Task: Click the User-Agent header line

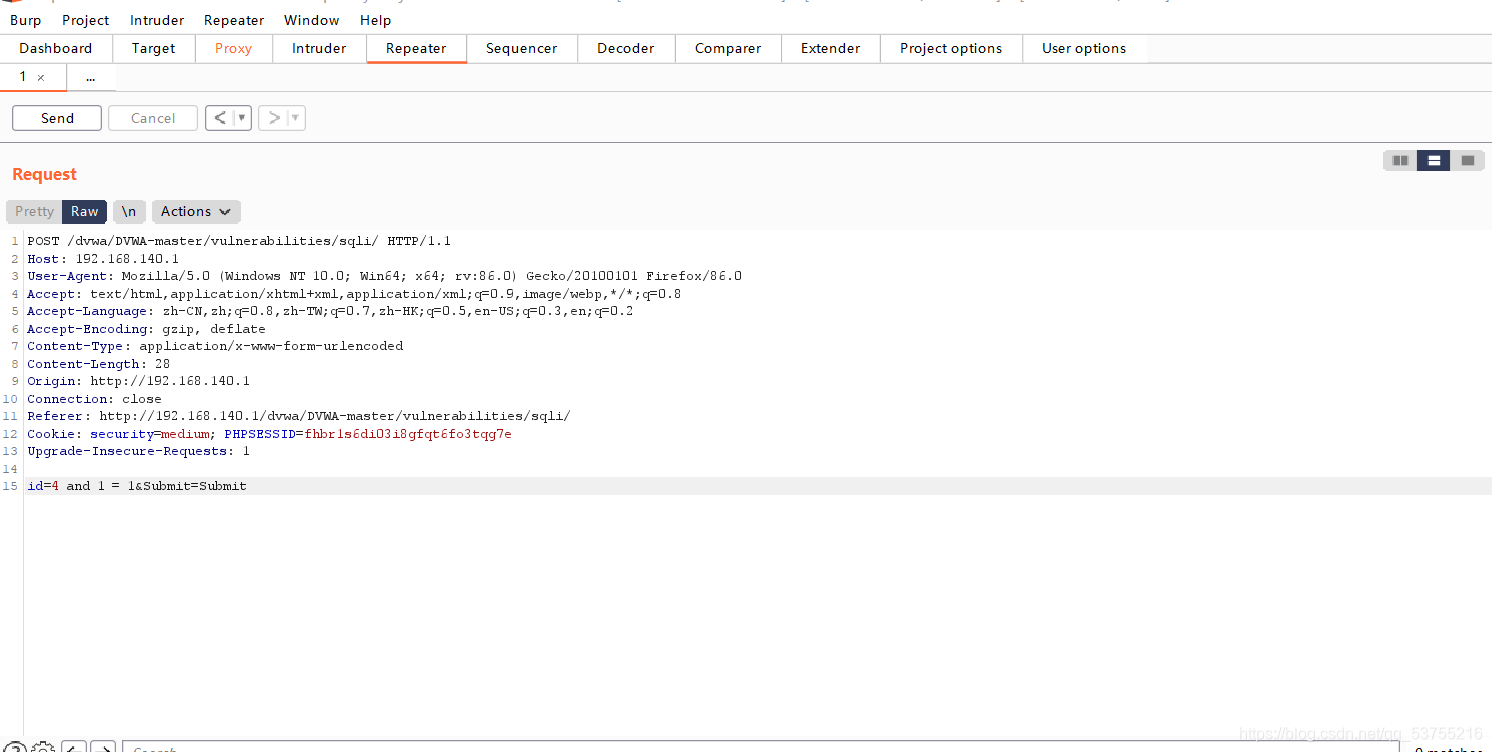Action: (384, 276)
